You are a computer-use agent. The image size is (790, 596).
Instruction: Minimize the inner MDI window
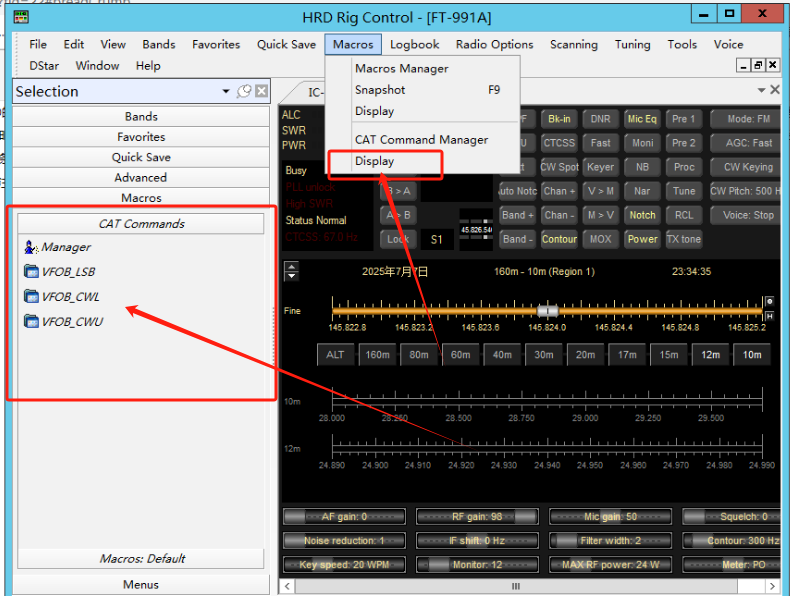pyautogui.click(x=743, y=65)
